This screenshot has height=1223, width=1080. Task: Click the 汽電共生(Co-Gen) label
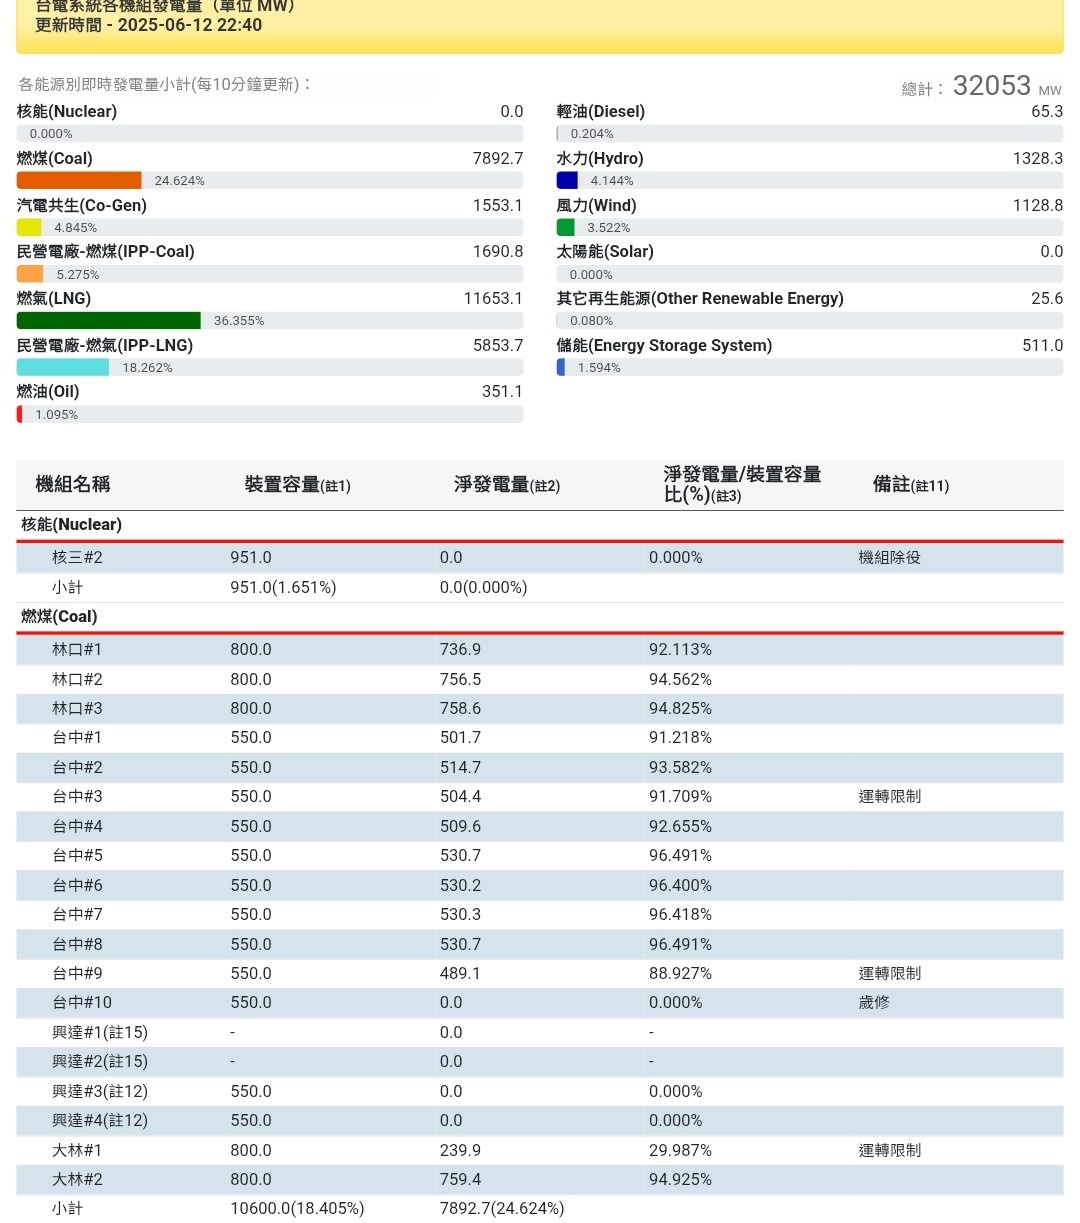tap(82, 206)
